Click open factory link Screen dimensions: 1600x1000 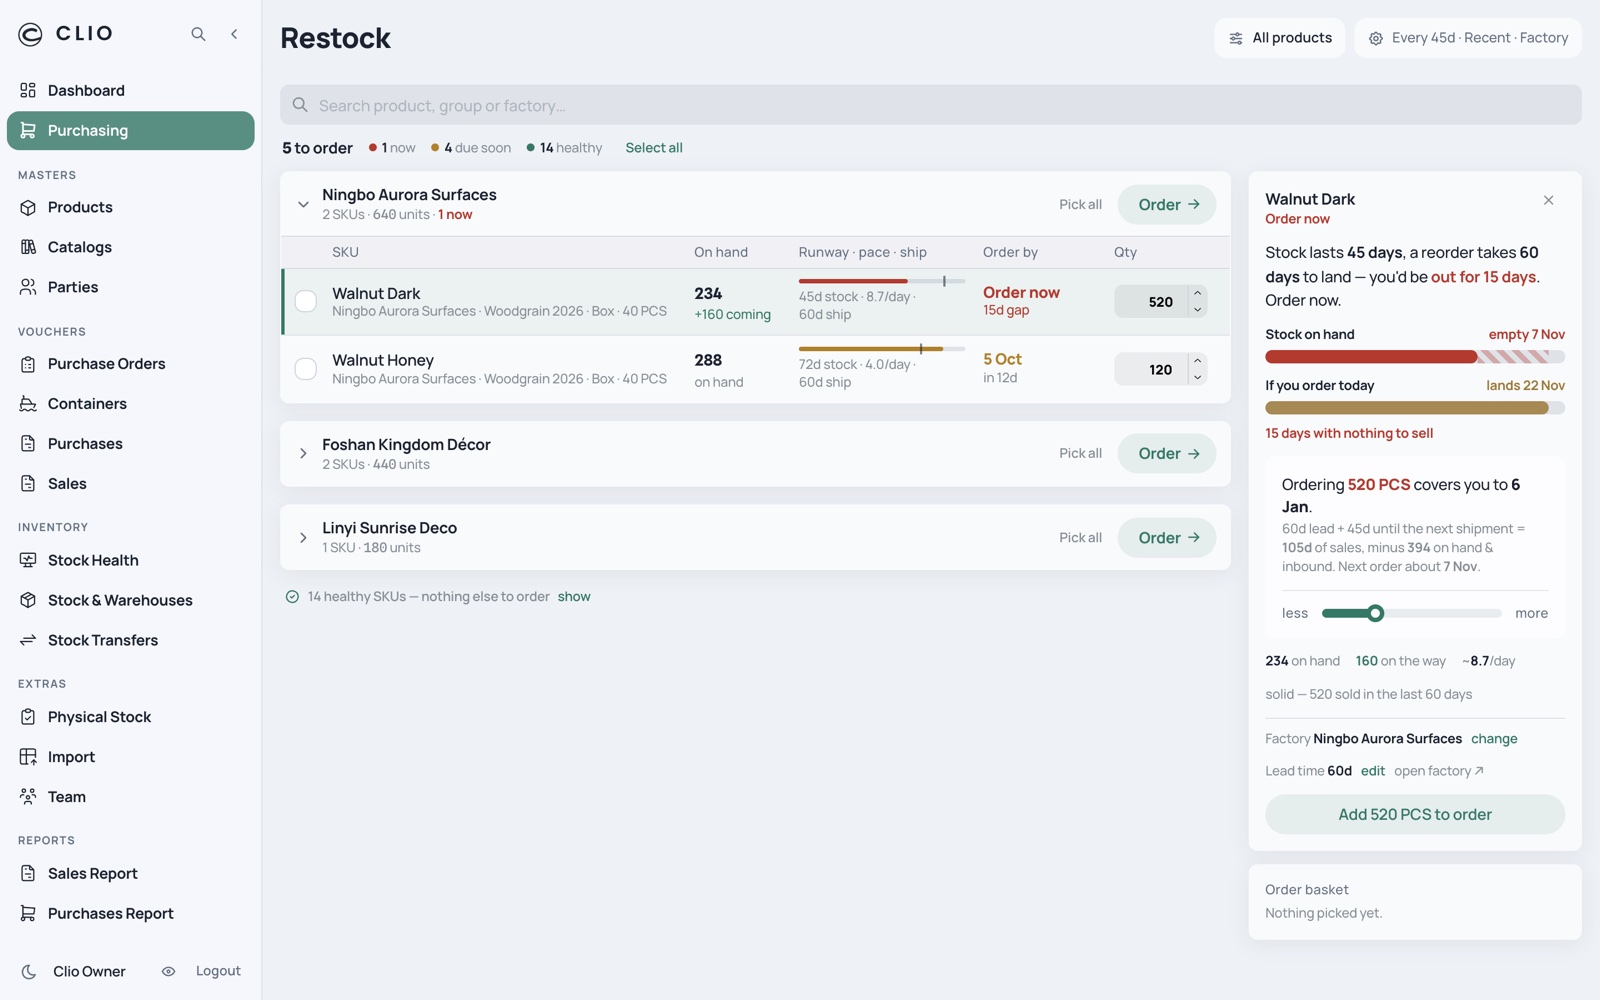pos(1439,771)
